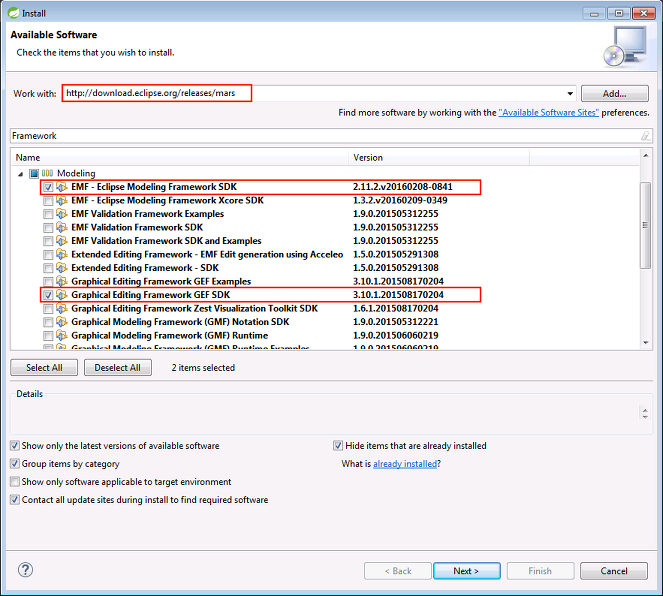The width and height of the screenshot is (663, 596).
Task: Click the icon beside GEF Examples entry
Action: (x=62, y=282)
